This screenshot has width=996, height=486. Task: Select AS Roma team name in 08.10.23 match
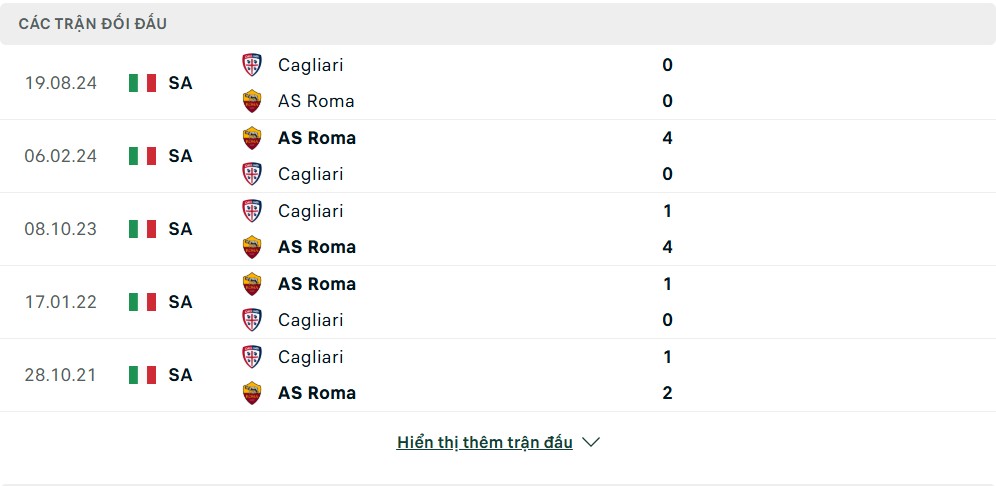(317, 247)
